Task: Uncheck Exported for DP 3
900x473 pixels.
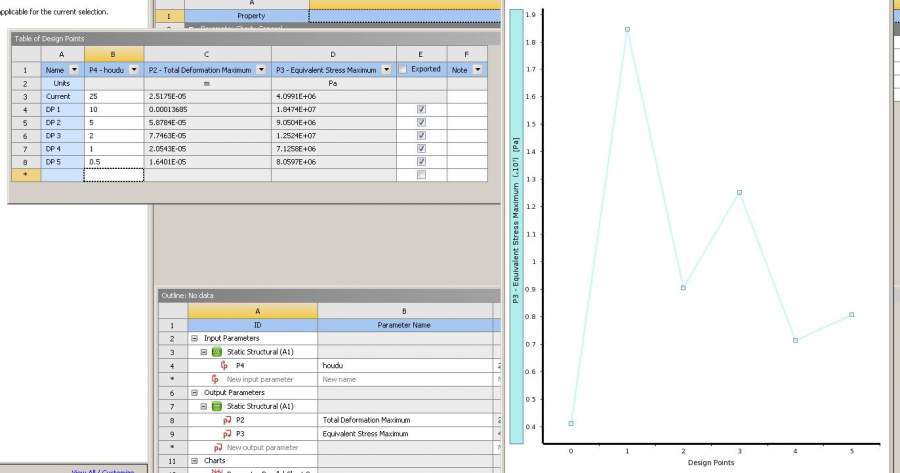Action: click(x=421, y=135)
